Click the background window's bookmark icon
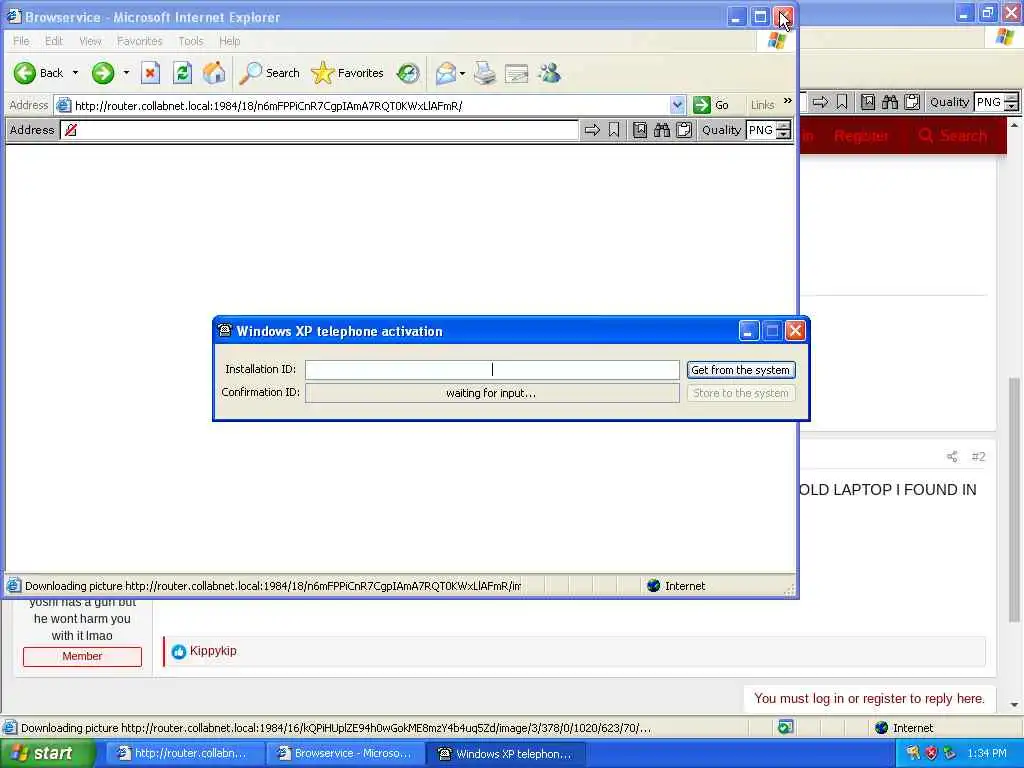The height and width of the screenshot is (768, 1024). click(x=842, y=102)
